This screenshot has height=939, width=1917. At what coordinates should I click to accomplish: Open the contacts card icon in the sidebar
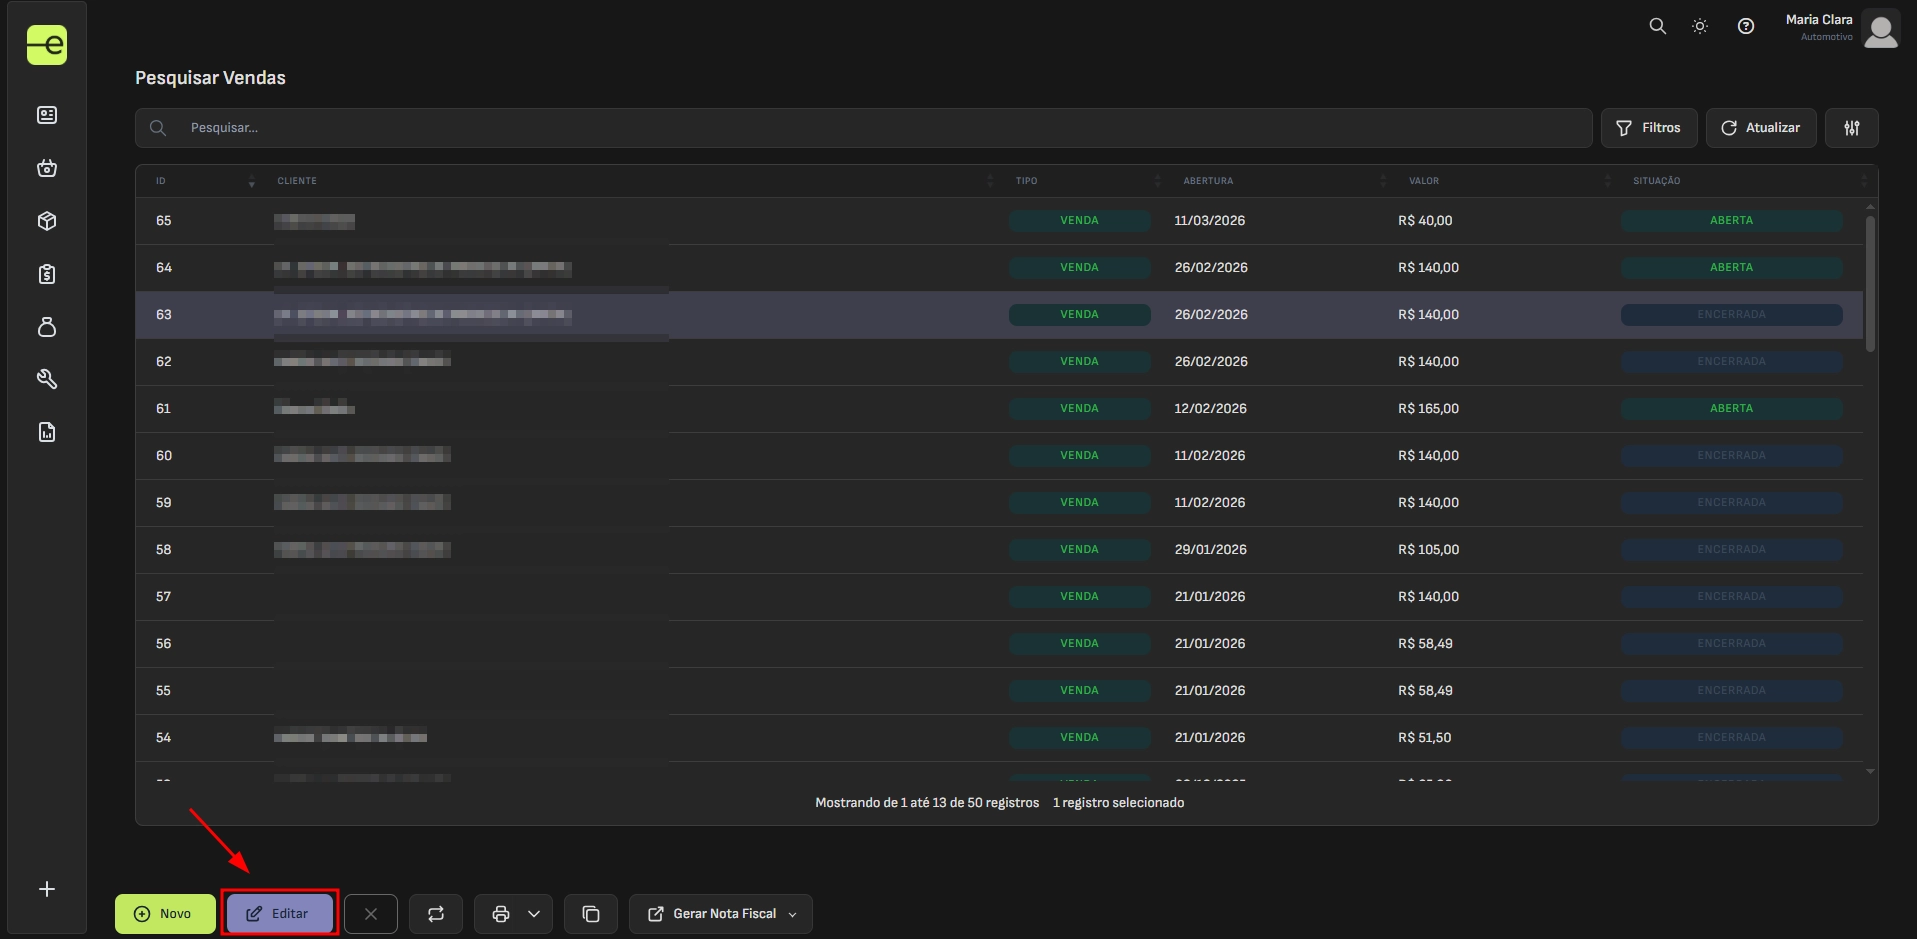[47, 115]
